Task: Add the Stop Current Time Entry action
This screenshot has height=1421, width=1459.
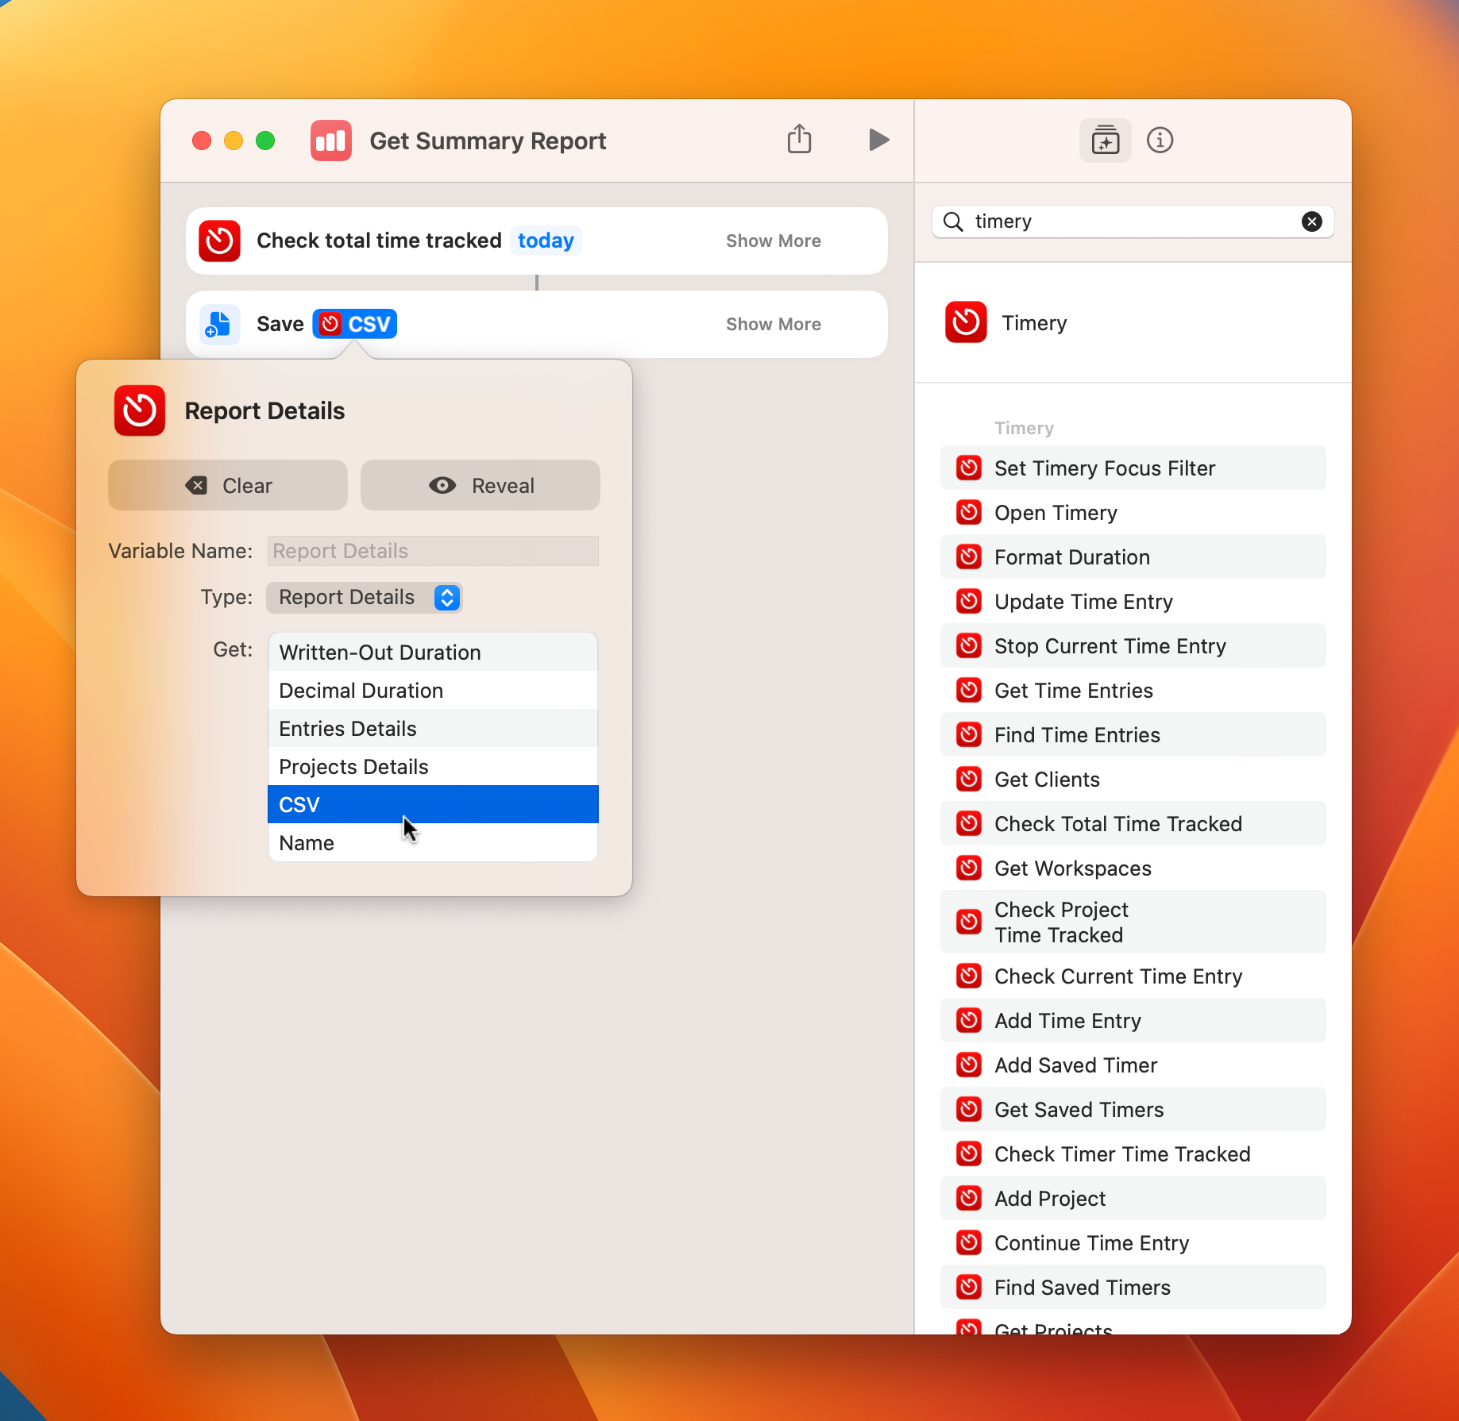Action: tap(1110, 646)
